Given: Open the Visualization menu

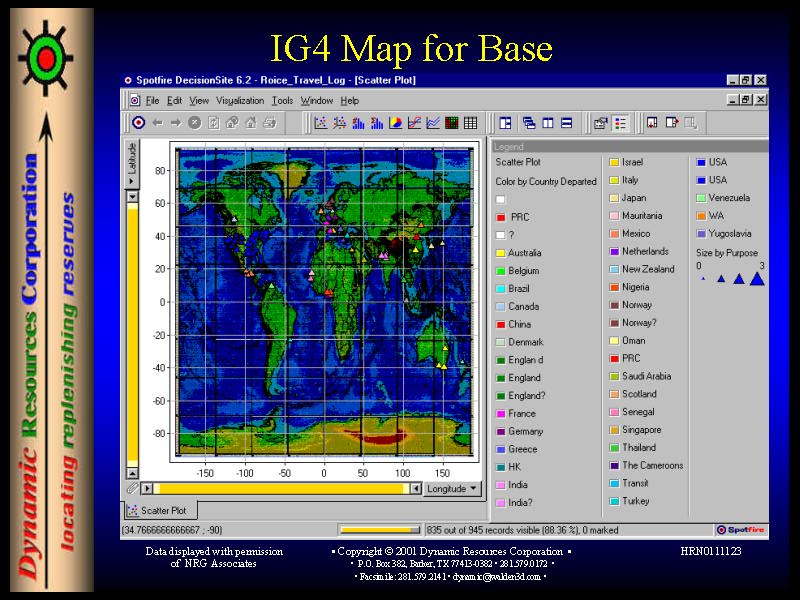Looking at the screenshot, I should pyautogui.click(x=240, y=101).
